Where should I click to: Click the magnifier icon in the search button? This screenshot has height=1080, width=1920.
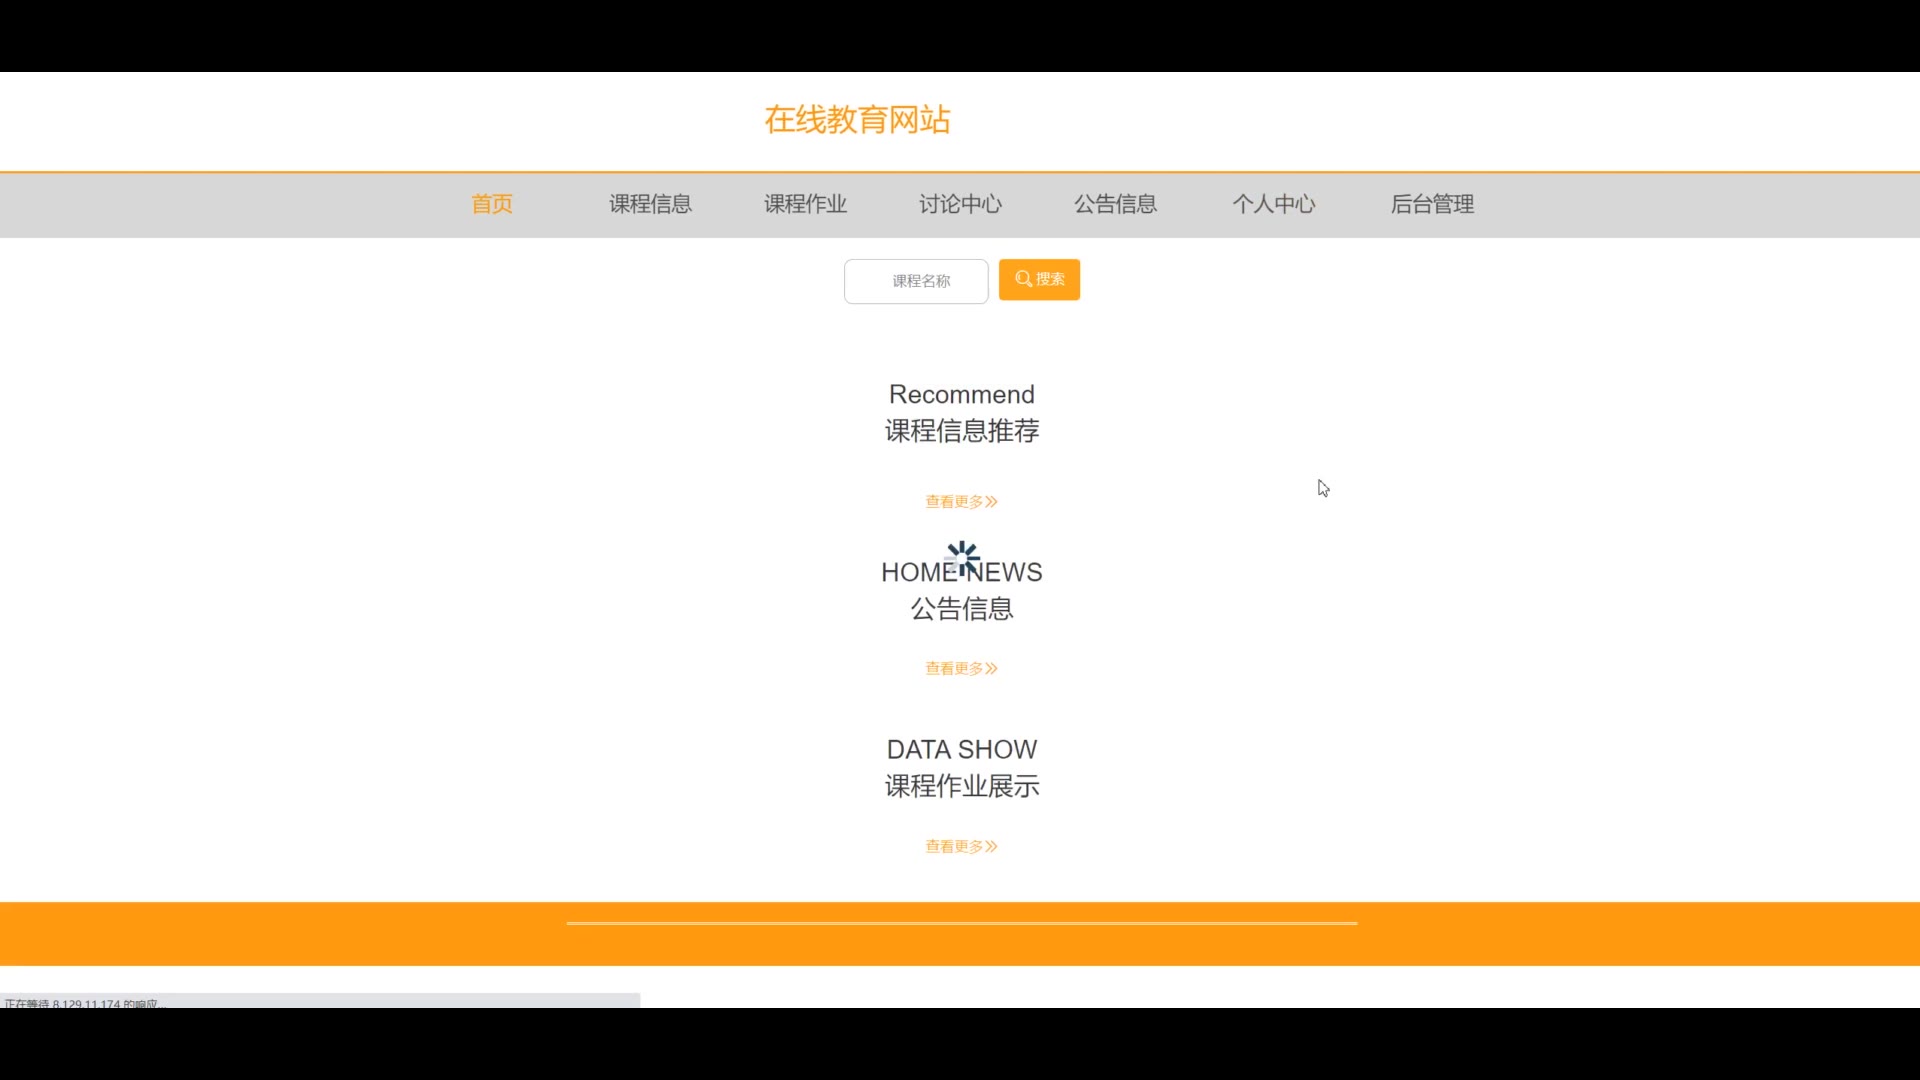(x=1023, y=279)
